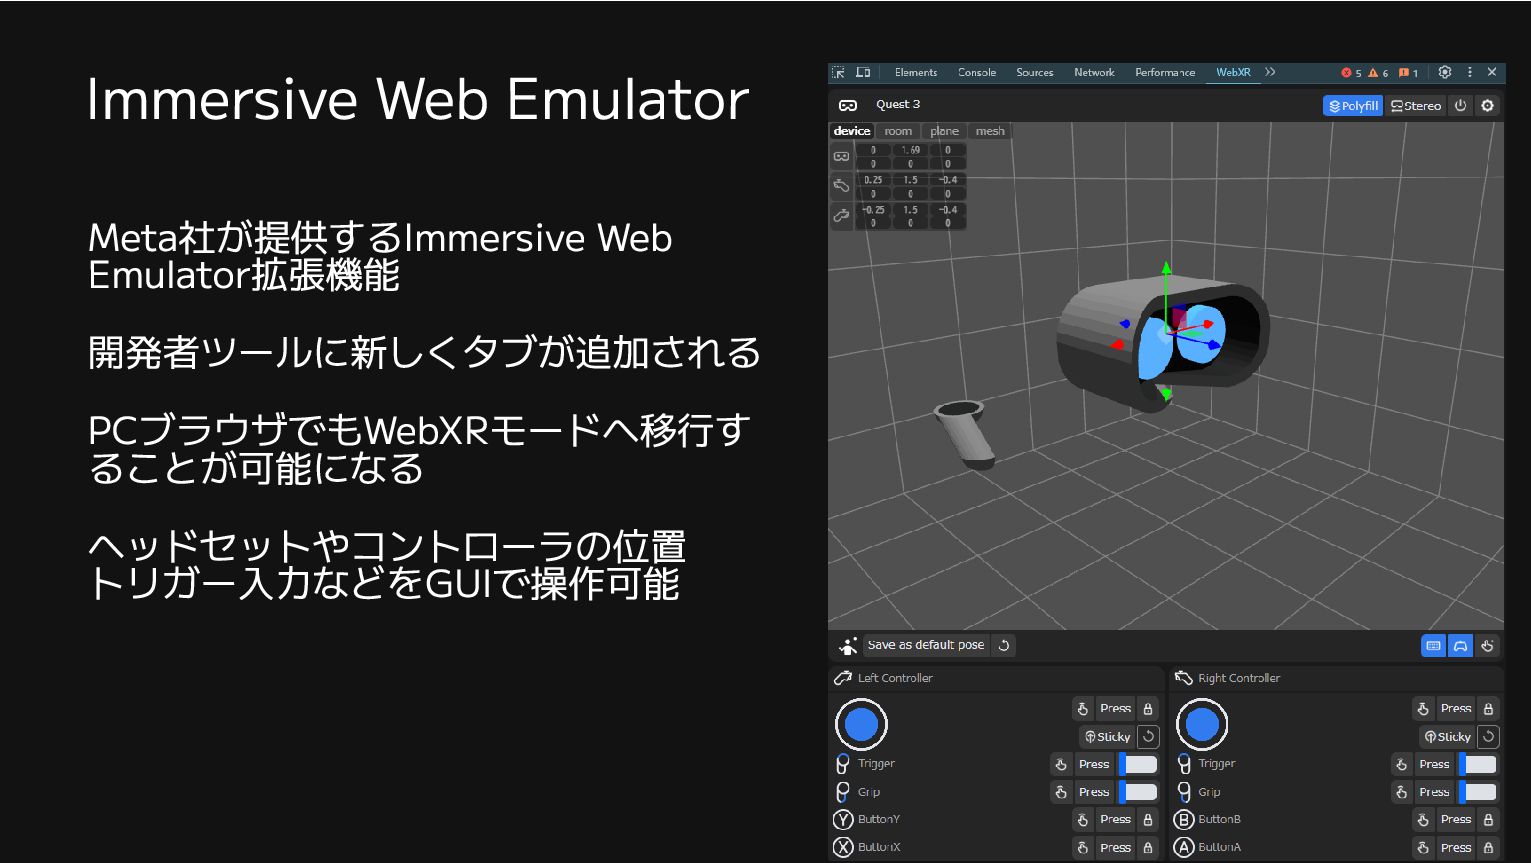The image size is (1531, 863).
Task: Lock the ButtonX press
Action: pyautogui.click(x=1148, y=847)
